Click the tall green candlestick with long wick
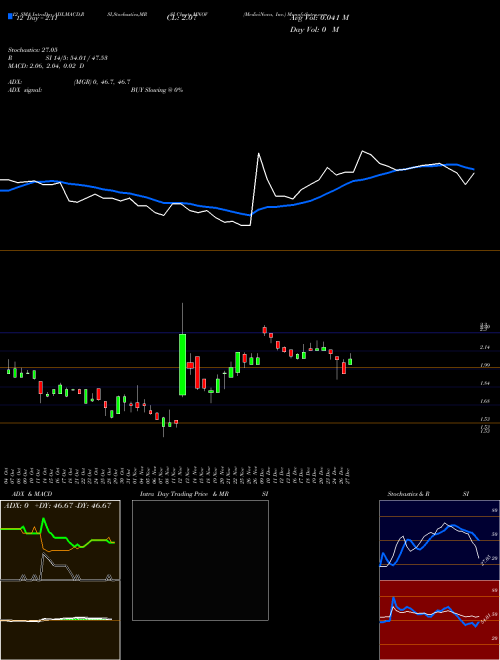The height and width of the screenshot is (660, 500). point(182,365)
